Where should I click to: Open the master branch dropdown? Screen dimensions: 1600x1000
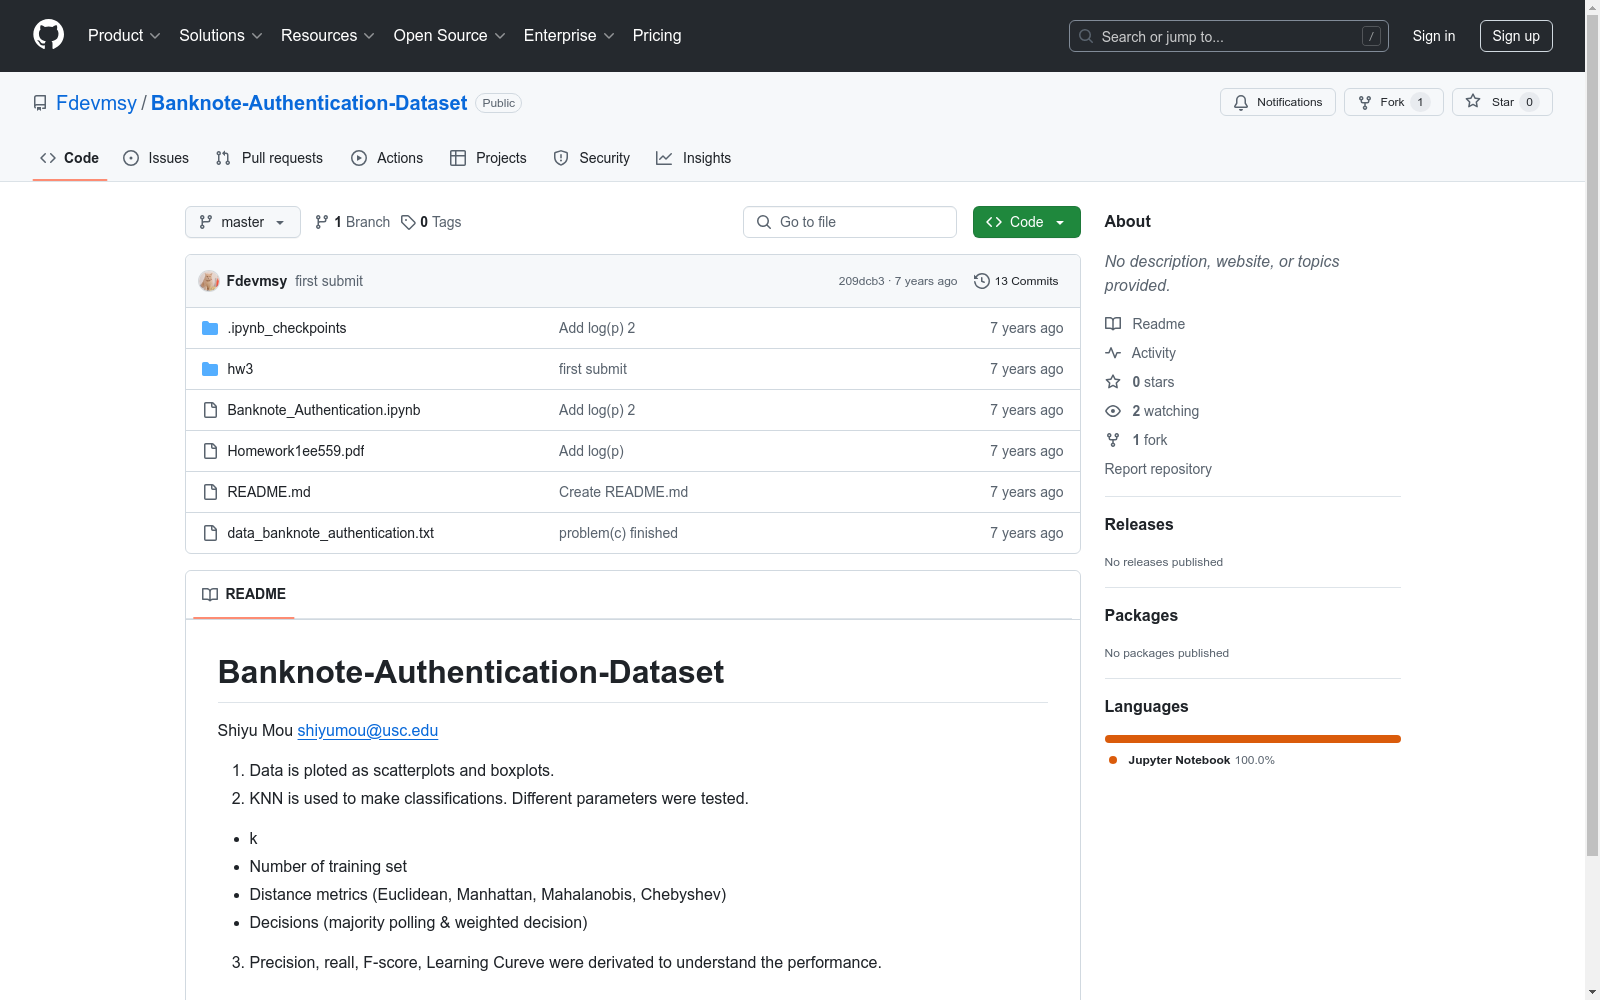point(242,222)
